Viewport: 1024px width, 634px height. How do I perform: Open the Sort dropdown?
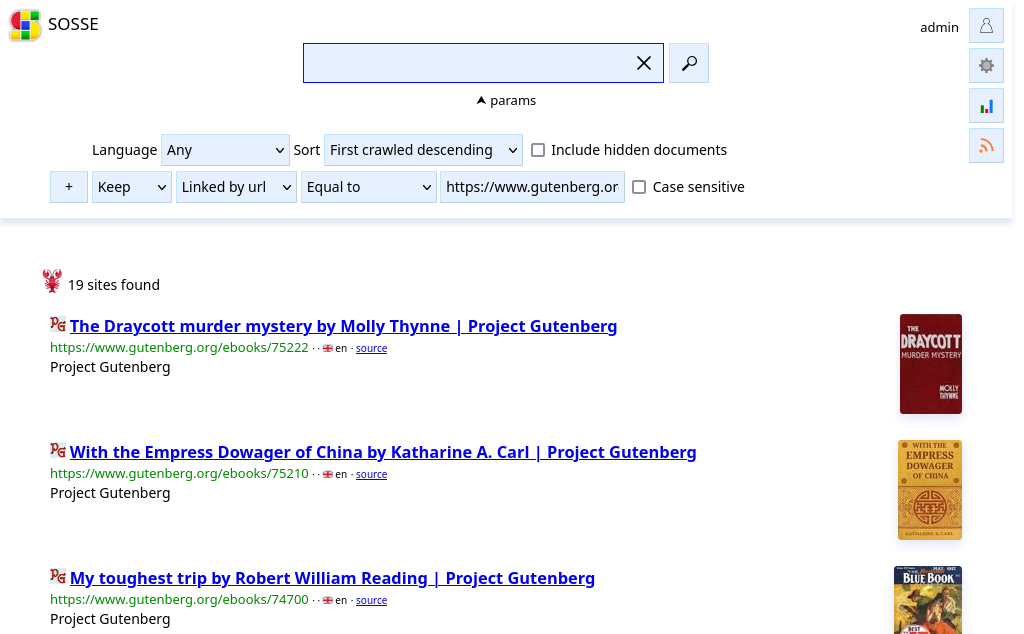coord(423,150)
